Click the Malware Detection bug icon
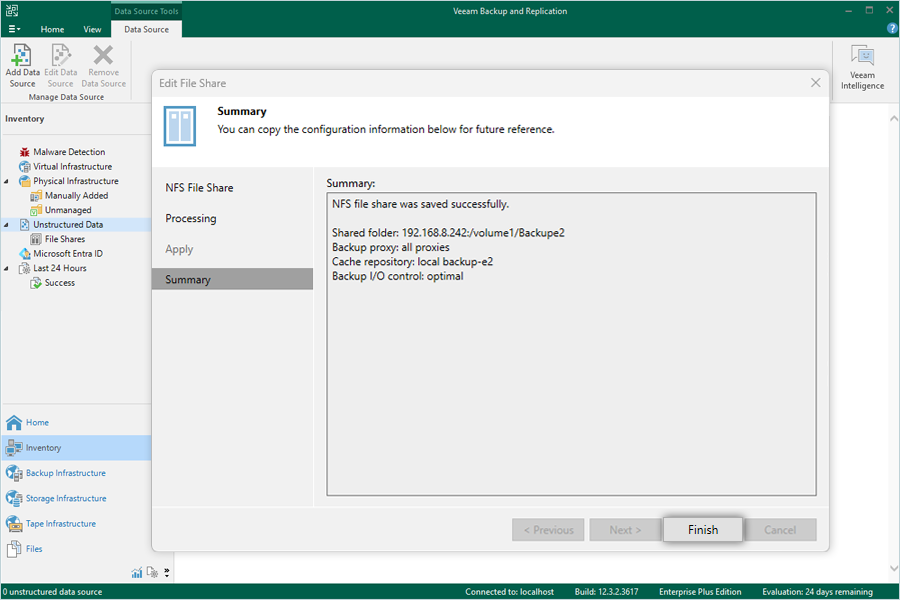This screenshot has height=600, width=900. point(25,152)
